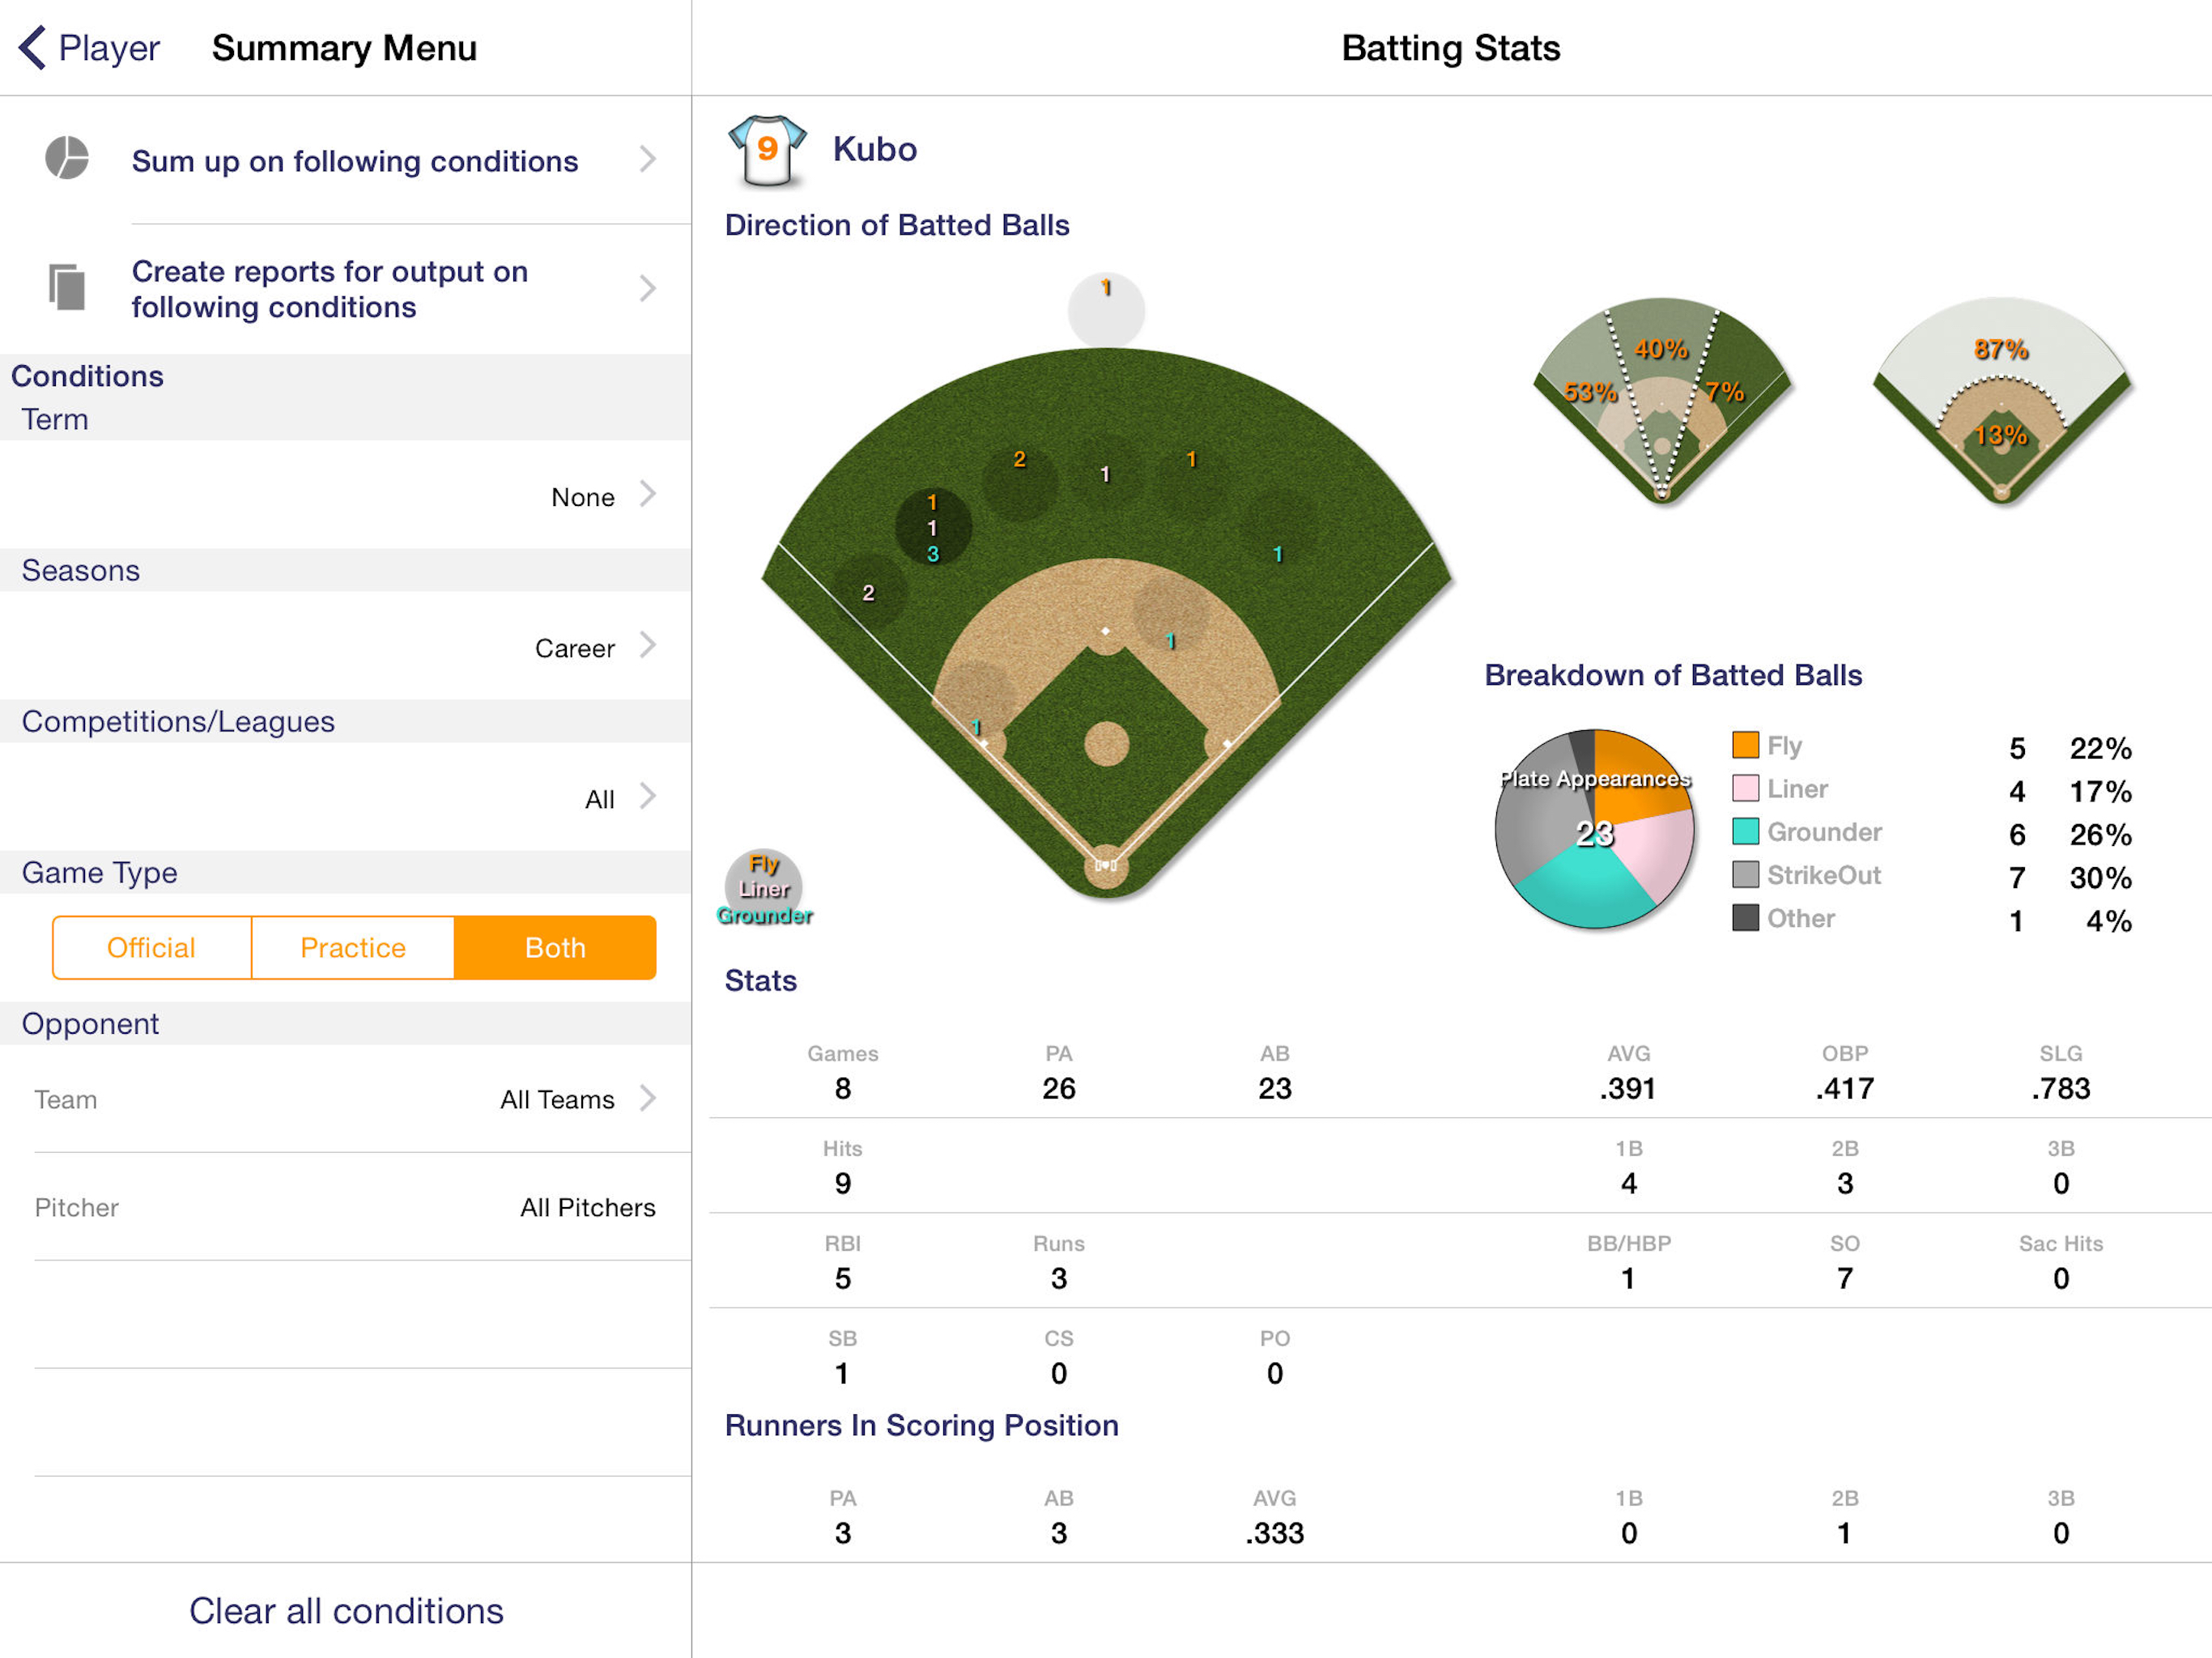Tap Clear all conditions
Image resolution: width=2212 pixels, height=1658 pixels.
click(346, 1611)
